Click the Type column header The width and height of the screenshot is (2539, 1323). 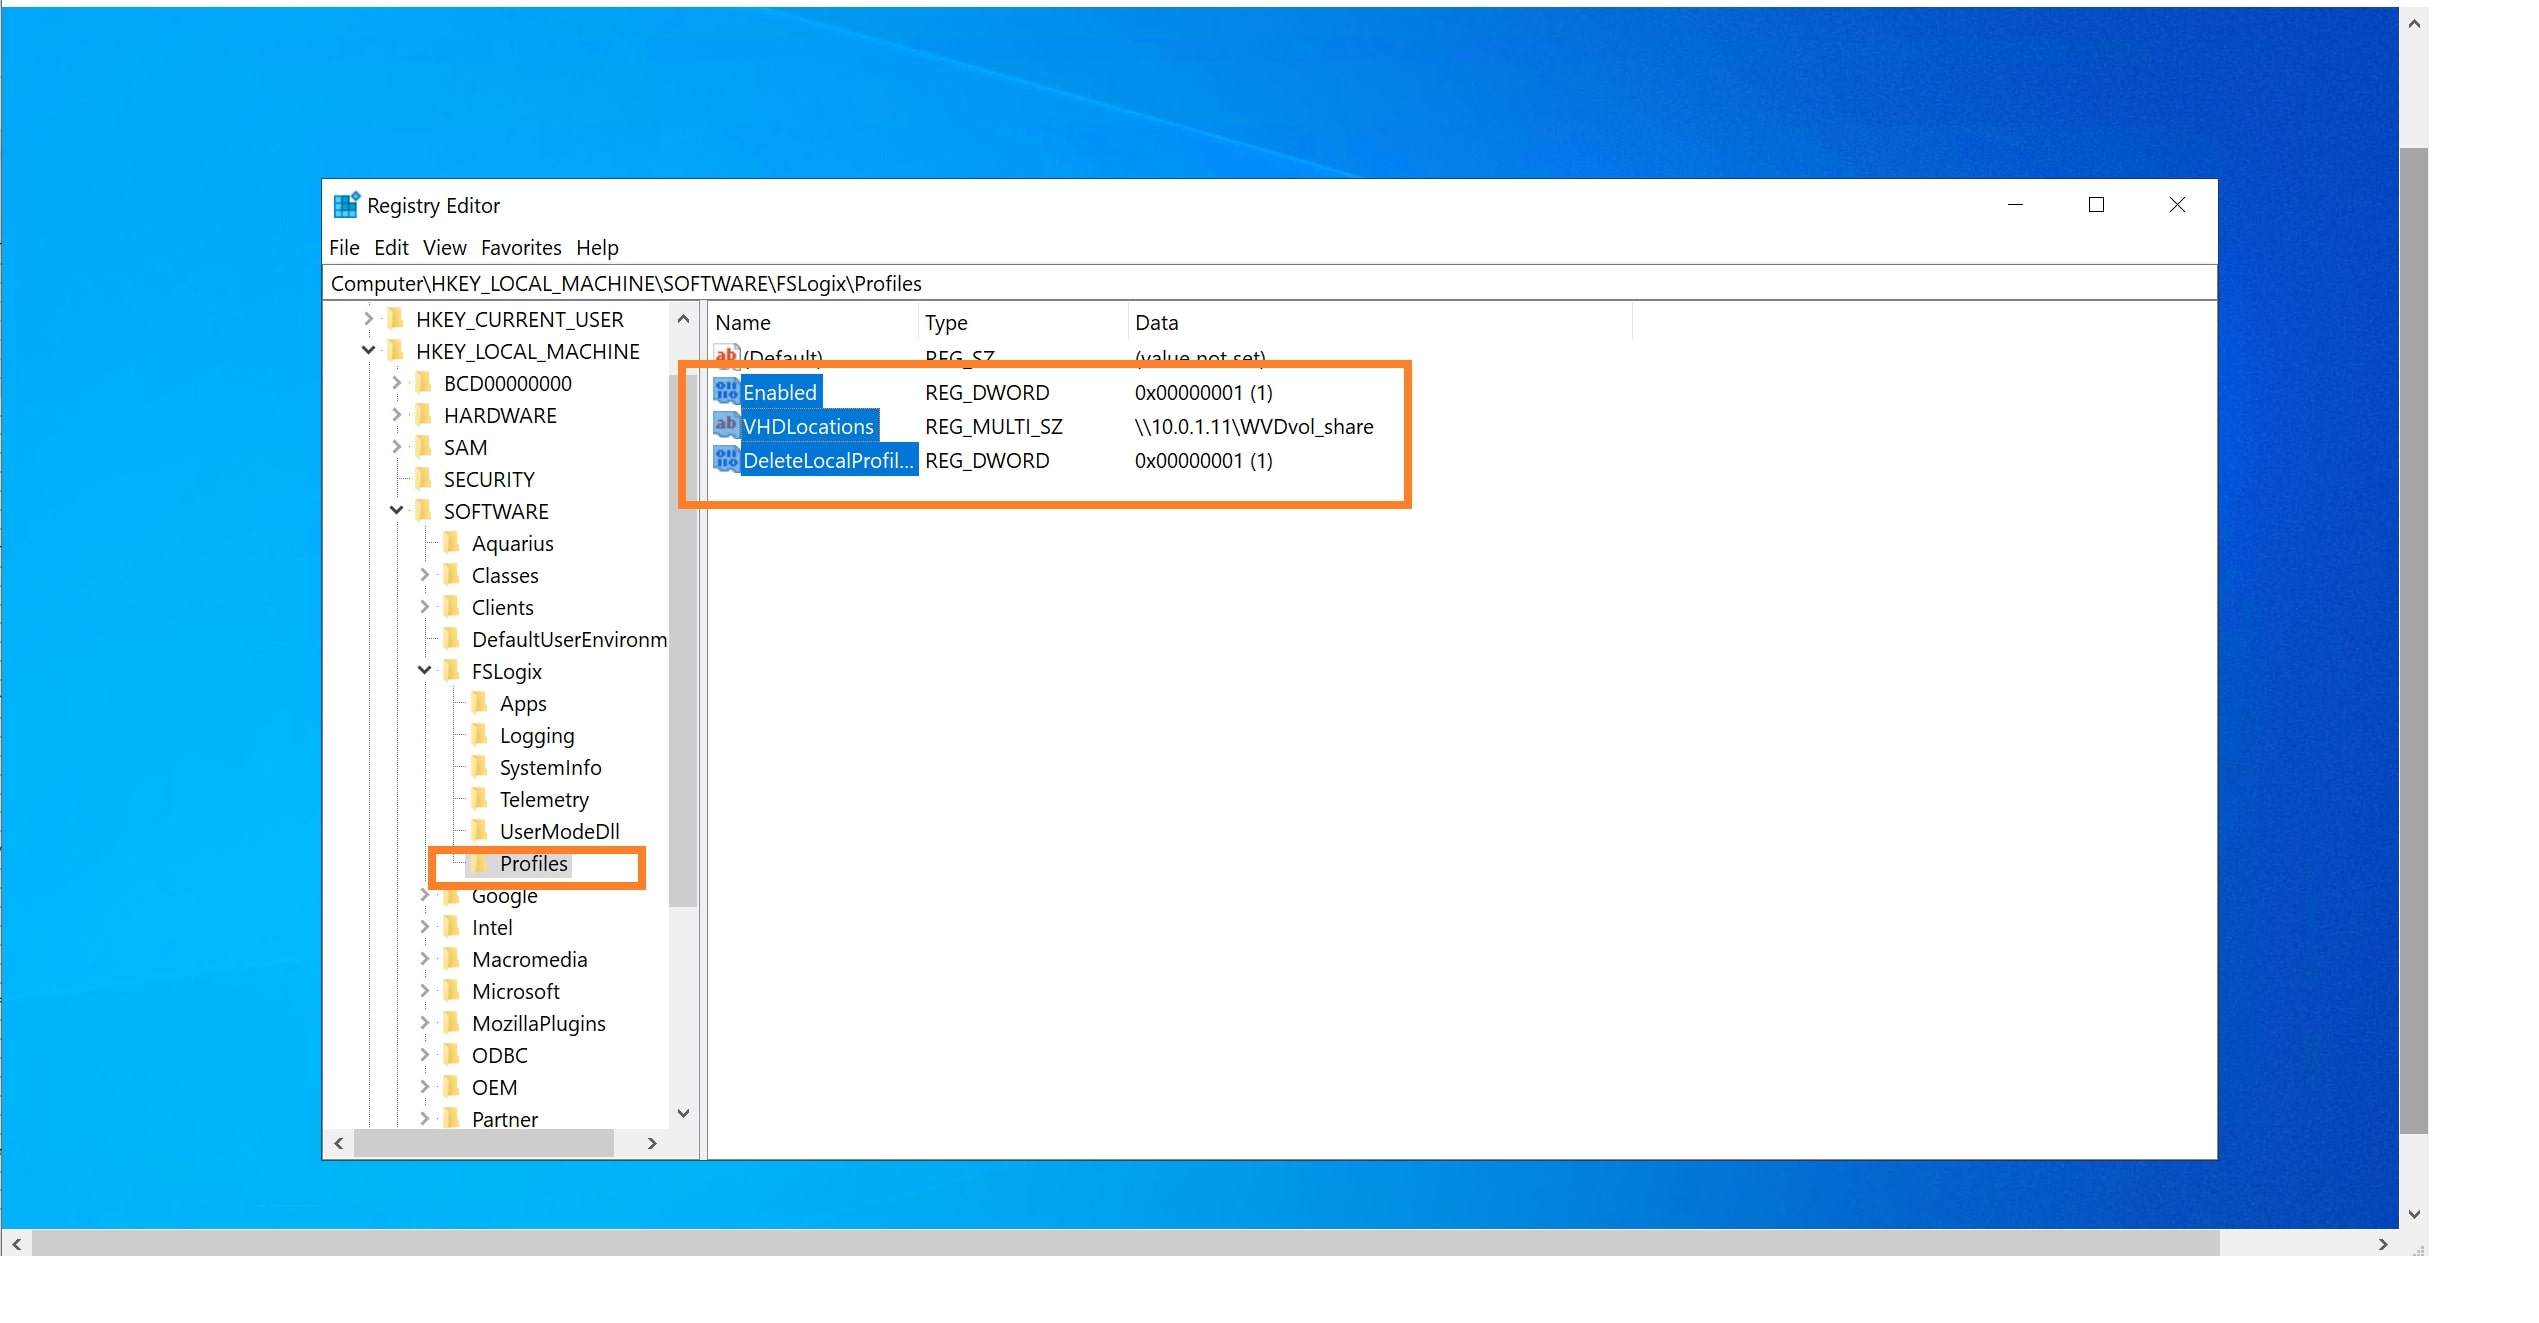point(946,323)
